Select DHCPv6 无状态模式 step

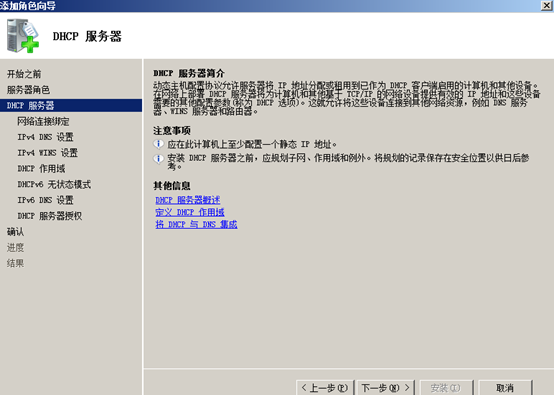[54, 184]
